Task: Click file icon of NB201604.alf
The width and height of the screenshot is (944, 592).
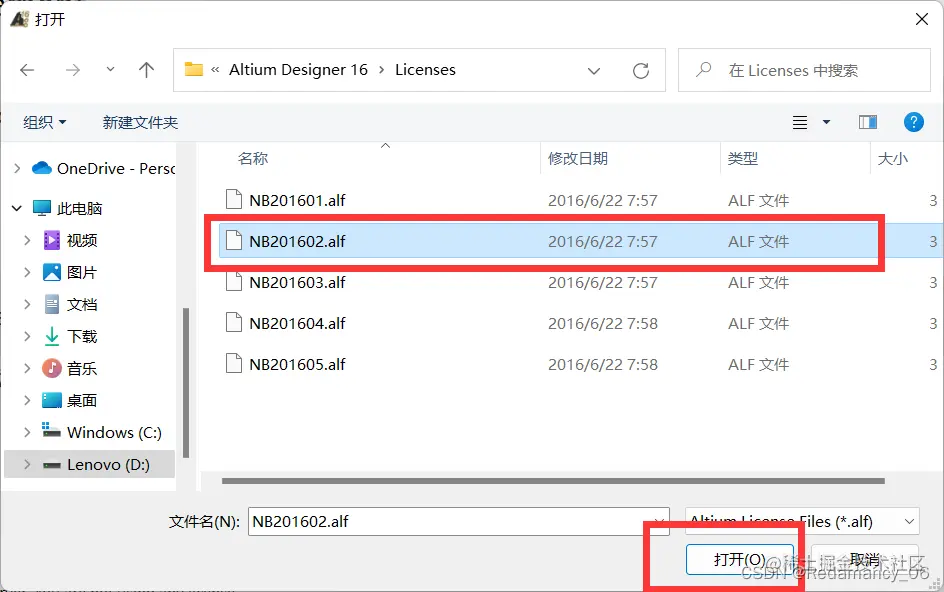Action: (234, 322)
